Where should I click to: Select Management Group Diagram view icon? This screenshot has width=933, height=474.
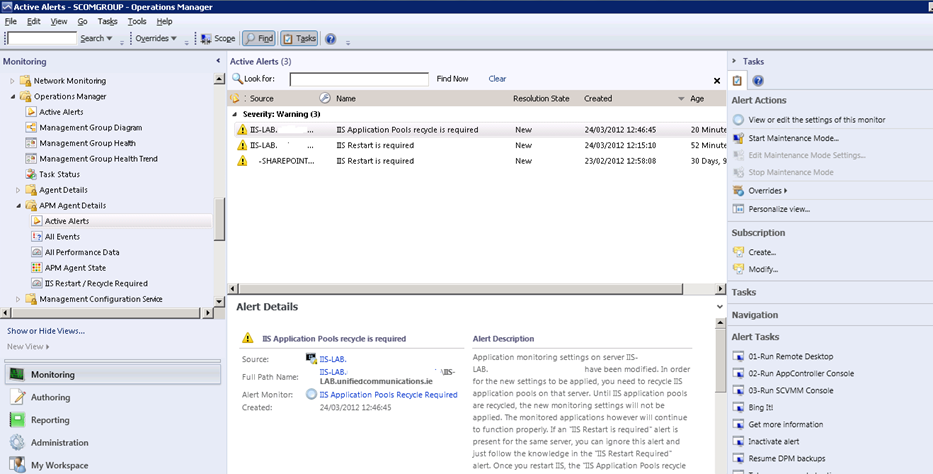click(31, 127)
